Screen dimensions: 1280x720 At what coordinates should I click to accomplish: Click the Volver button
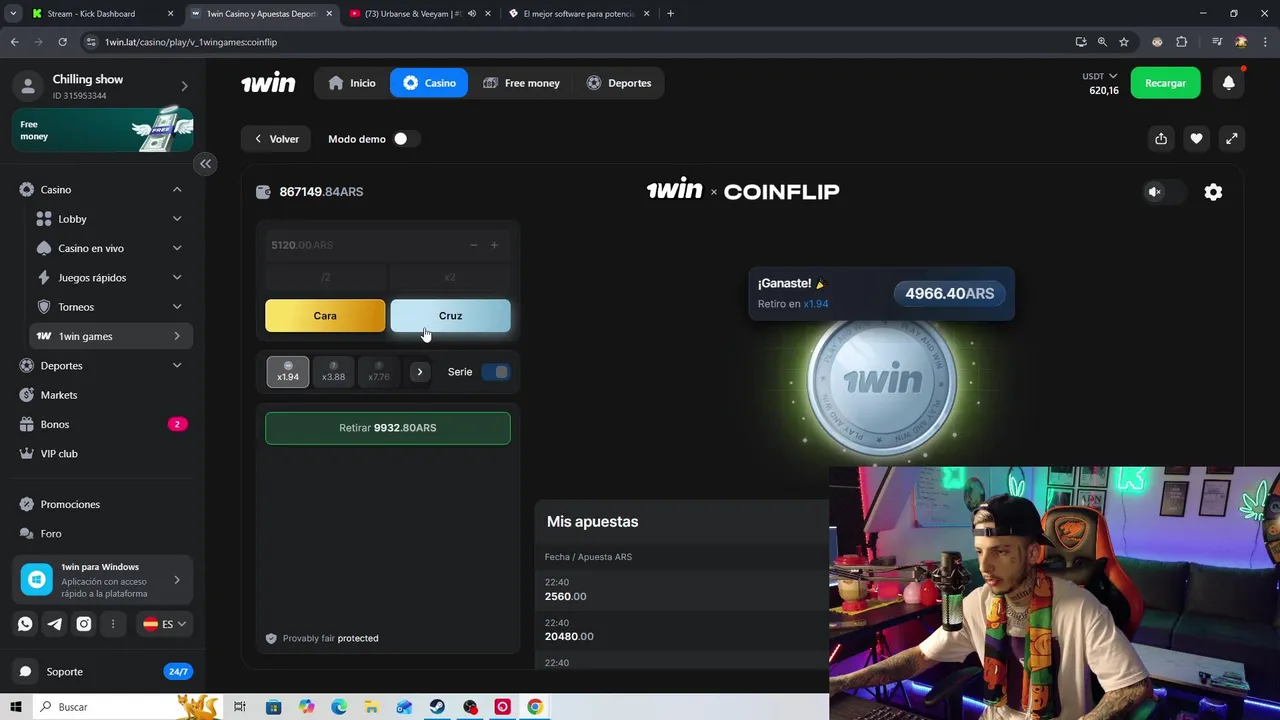point(276,139)
